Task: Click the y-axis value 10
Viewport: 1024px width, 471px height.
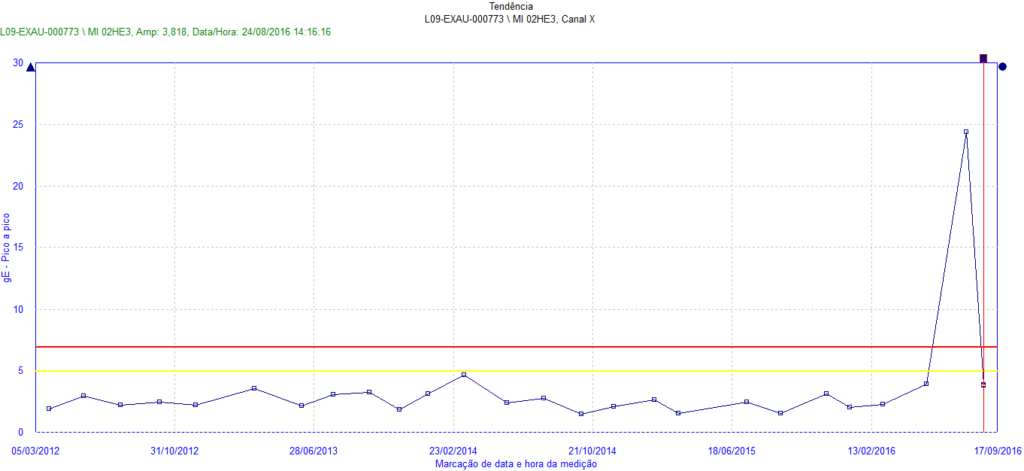Action: [18, 309]
